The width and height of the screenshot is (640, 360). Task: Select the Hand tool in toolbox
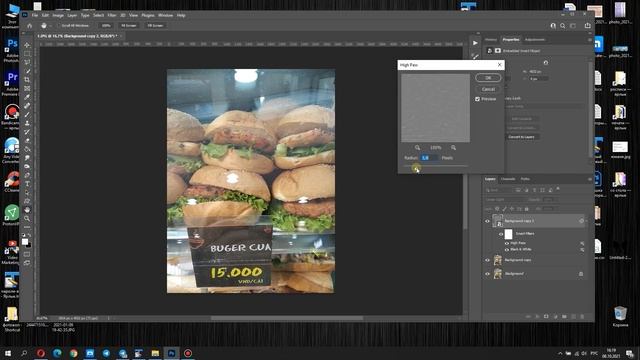click(x=27, y=210)
